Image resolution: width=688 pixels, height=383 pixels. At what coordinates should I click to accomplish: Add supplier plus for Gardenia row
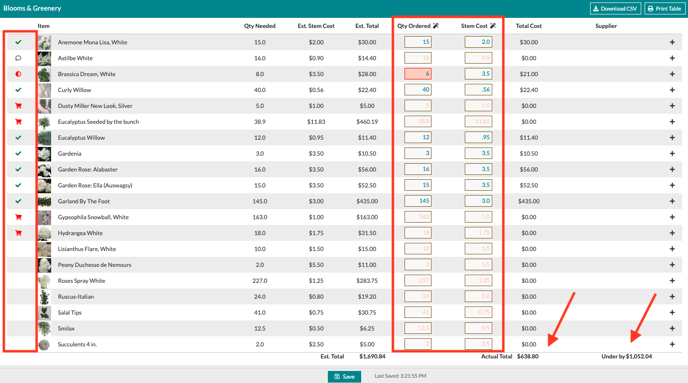pyautogui.click(x=672, y=153)
